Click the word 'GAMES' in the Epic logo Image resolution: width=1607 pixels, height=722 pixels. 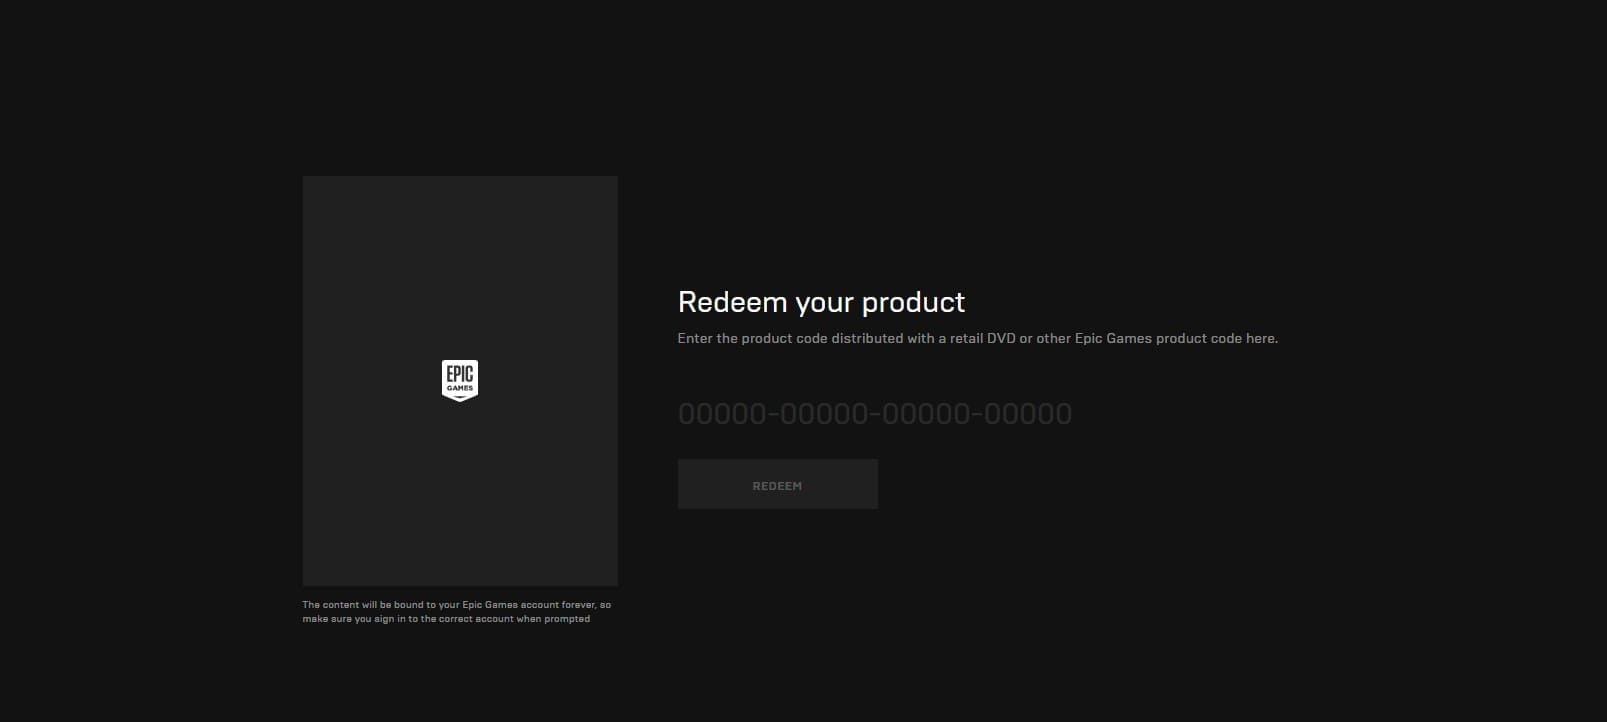pyautogui.click(x=459, y=388)
